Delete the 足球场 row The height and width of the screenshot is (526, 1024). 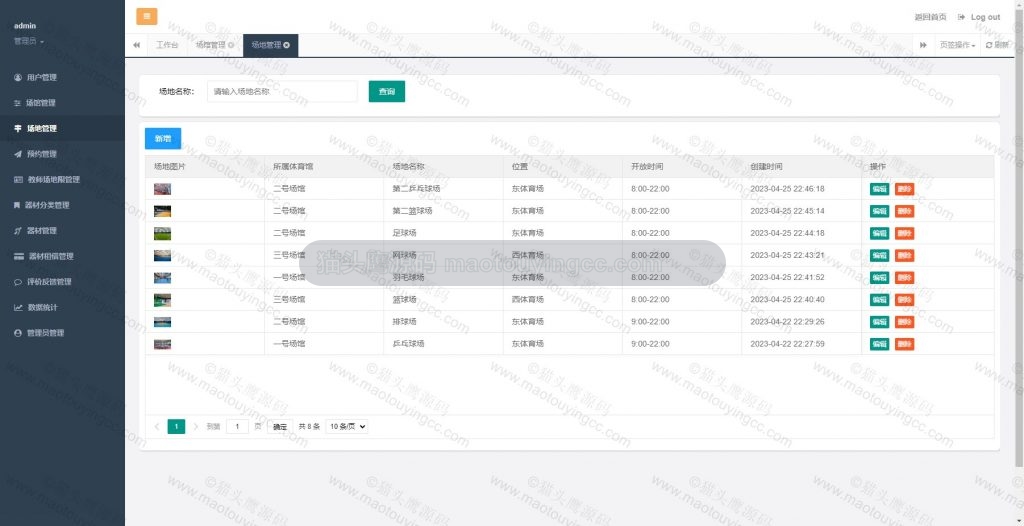click(x=904, y=233)
